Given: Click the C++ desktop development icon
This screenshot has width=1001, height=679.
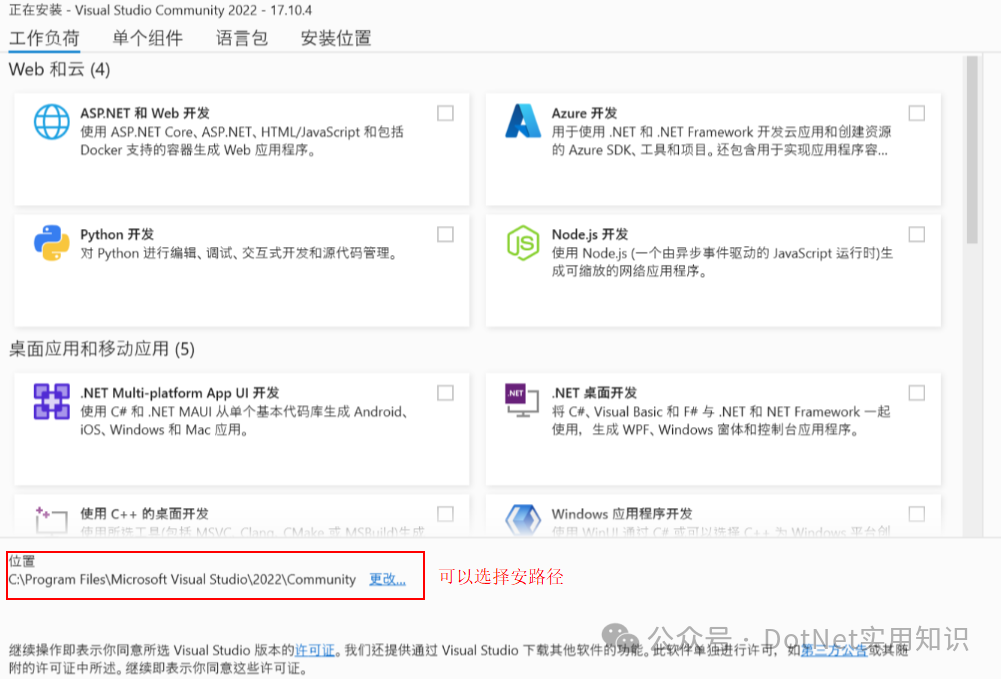Looking at the screenshot, I should click(52, 520).
